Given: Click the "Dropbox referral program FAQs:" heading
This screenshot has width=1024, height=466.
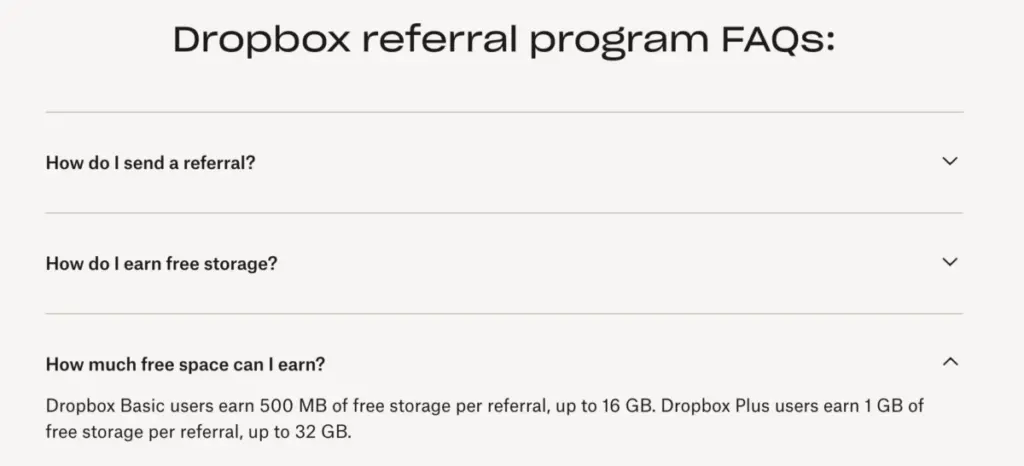Looking at the screenshot, I should pyautogui.click(x=503, y=41).
